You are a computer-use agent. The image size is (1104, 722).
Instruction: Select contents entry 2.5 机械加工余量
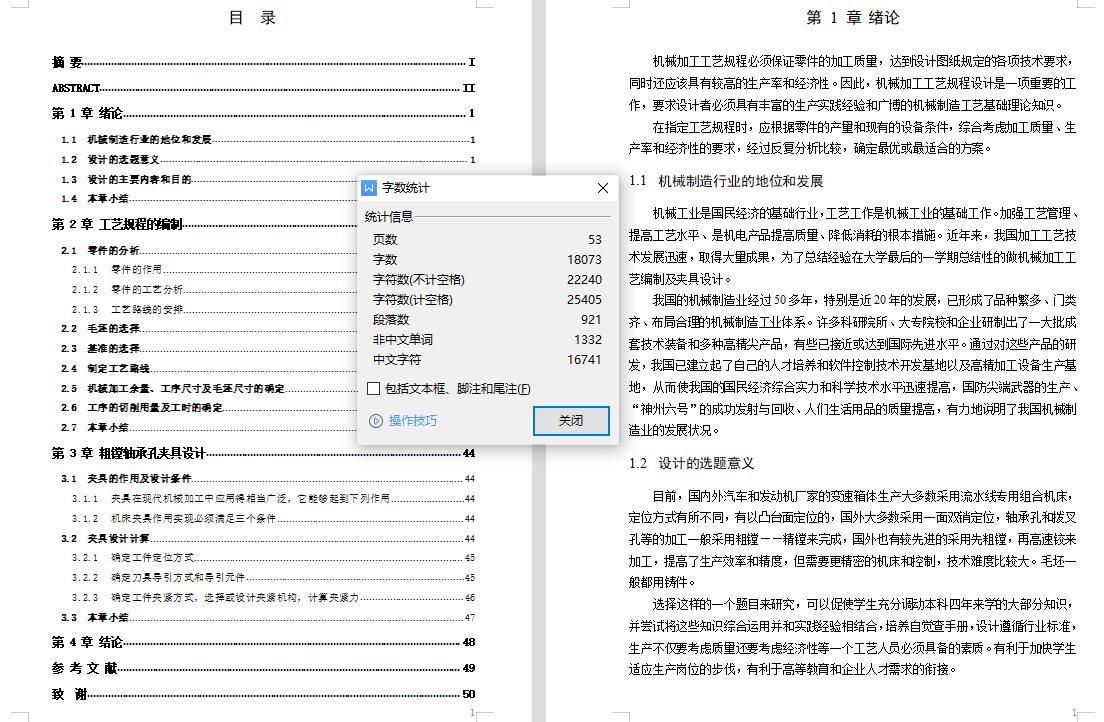[172, 388]
